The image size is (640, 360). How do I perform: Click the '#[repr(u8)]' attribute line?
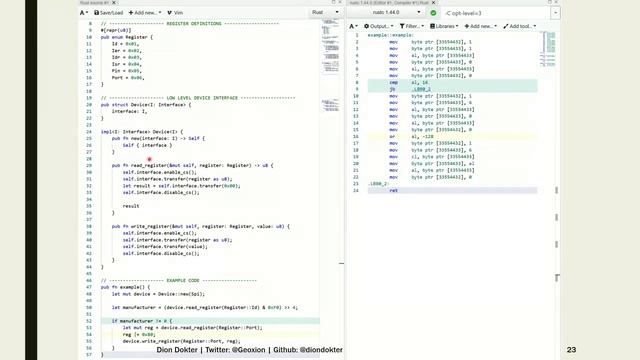click(x=116, y=30)
